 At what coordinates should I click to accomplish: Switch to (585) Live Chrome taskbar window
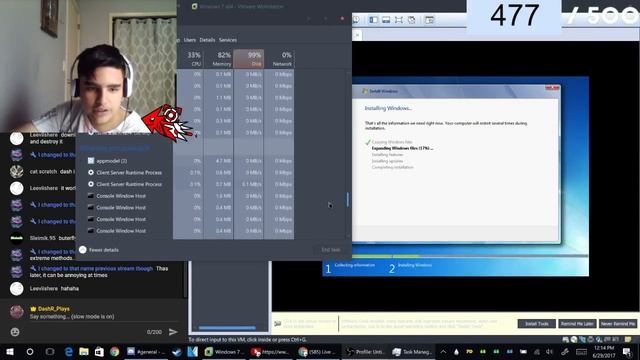pos(318,351)
